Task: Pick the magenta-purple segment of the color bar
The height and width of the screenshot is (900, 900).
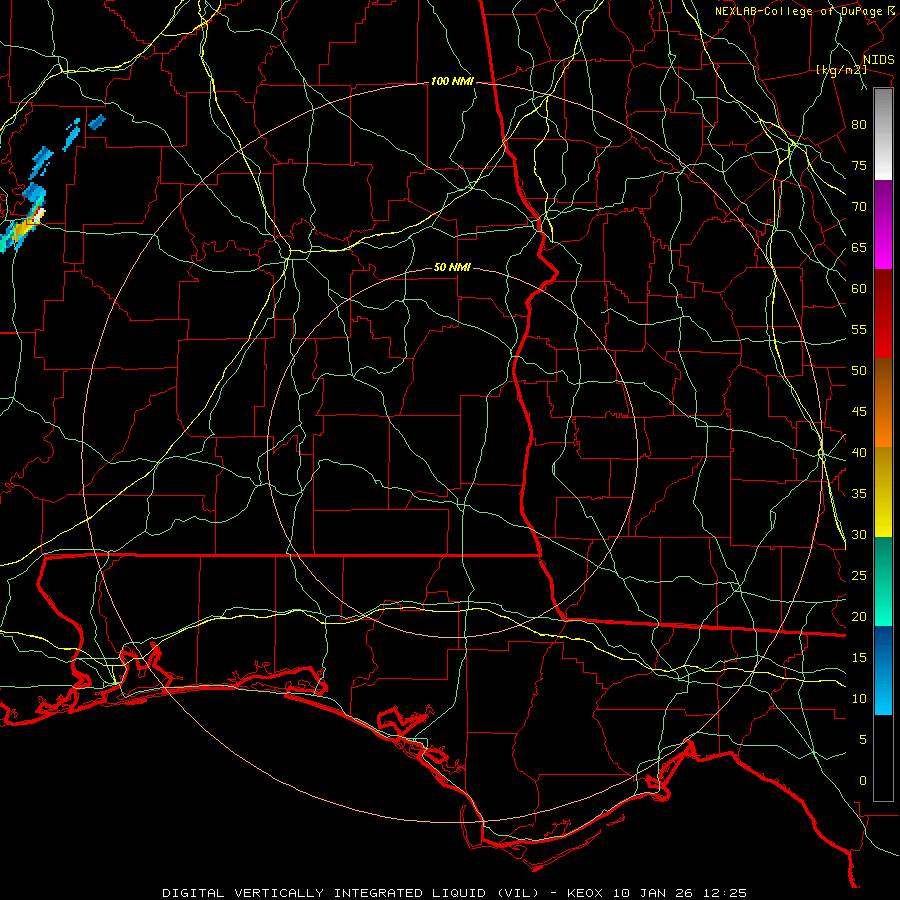Action: tap(883, 225)
